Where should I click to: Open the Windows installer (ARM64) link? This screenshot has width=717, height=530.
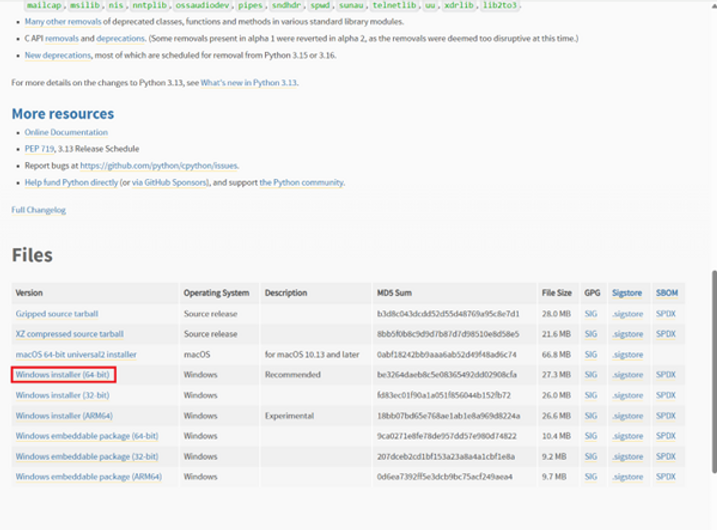point(64,416)
